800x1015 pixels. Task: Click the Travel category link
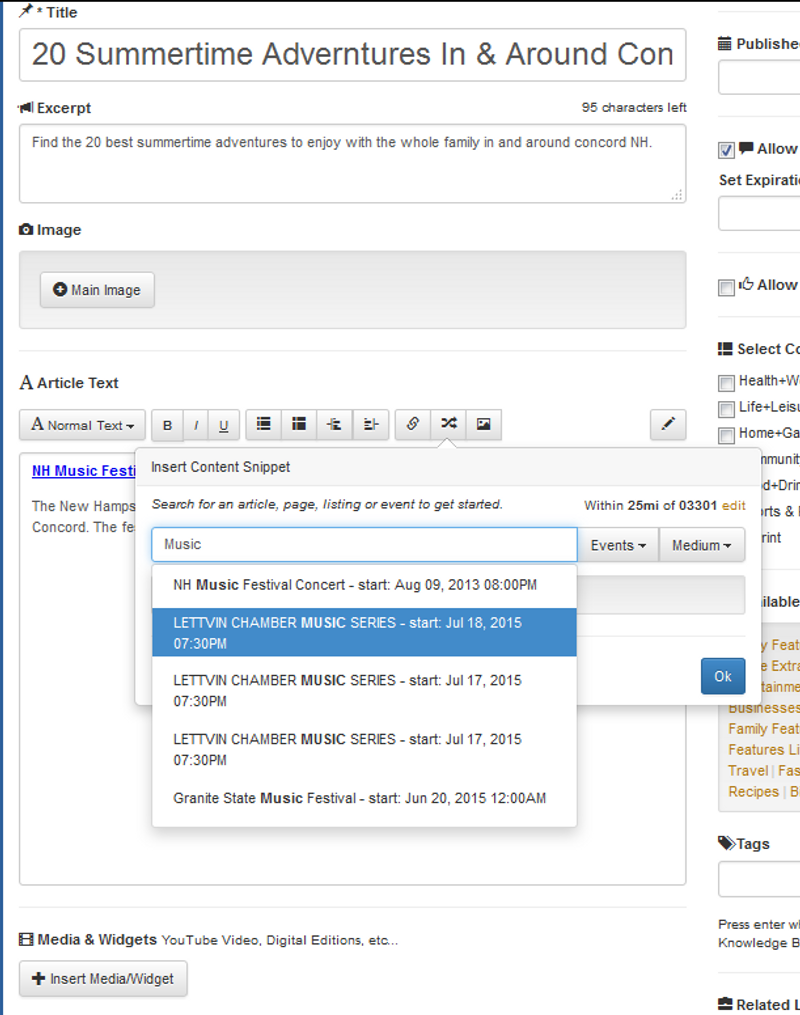click(748, 770)
